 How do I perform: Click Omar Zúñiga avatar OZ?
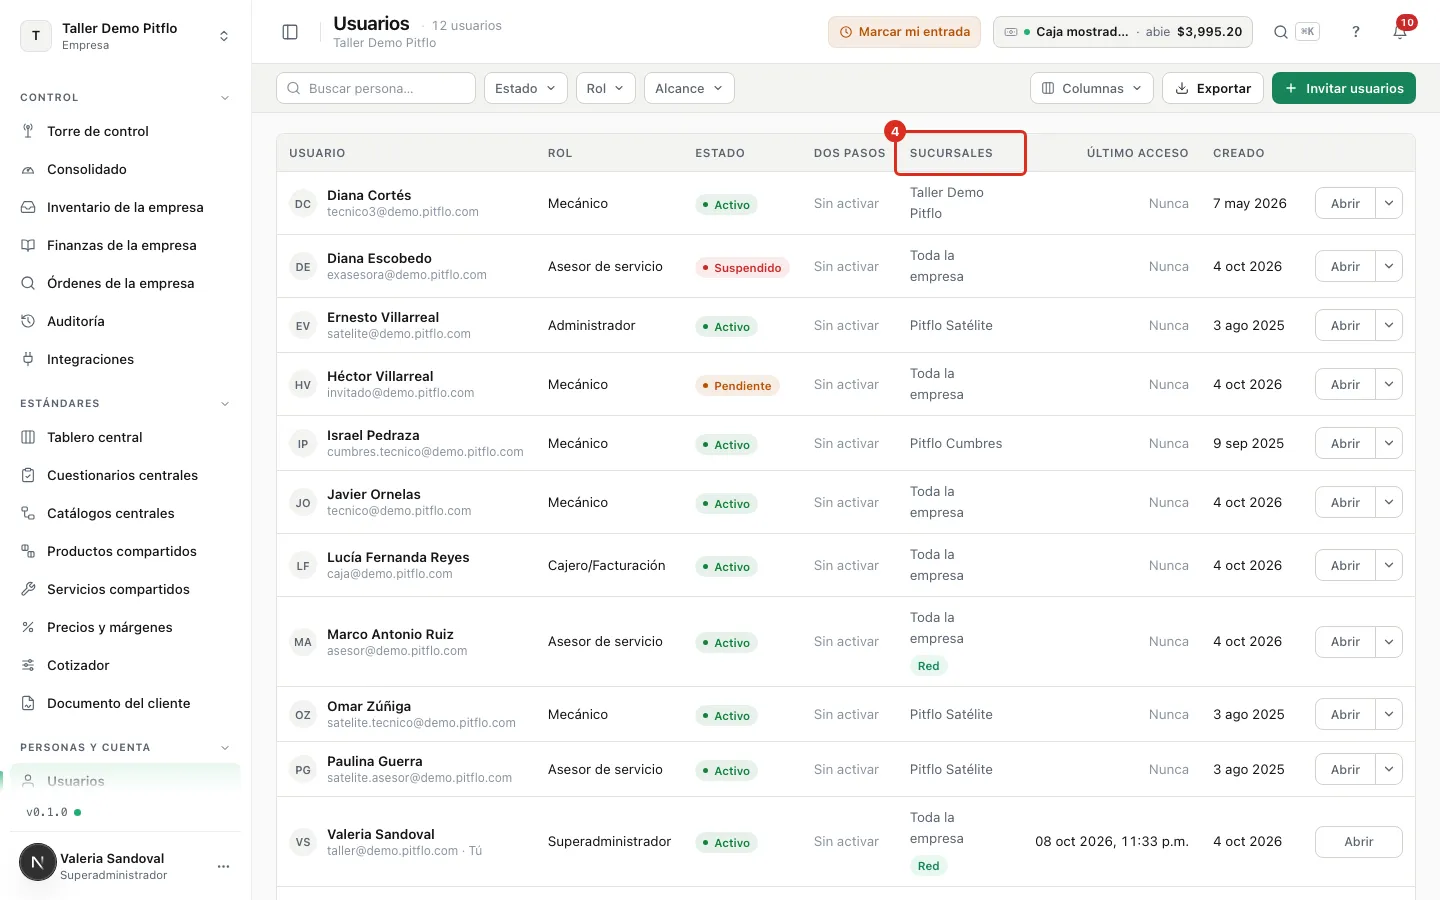click(303, 715)
